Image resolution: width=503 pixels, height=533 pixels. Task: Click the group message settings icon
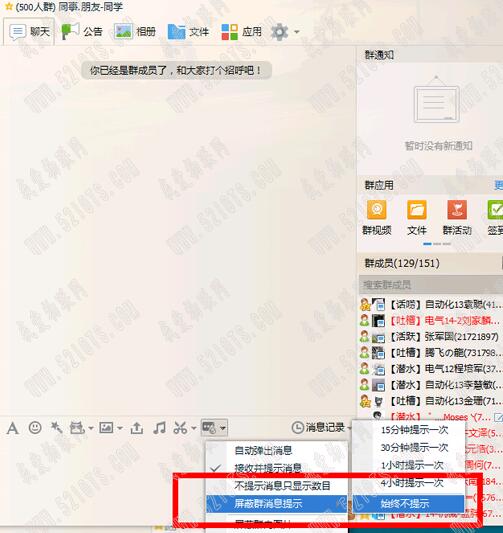click(x=209, y=428)
